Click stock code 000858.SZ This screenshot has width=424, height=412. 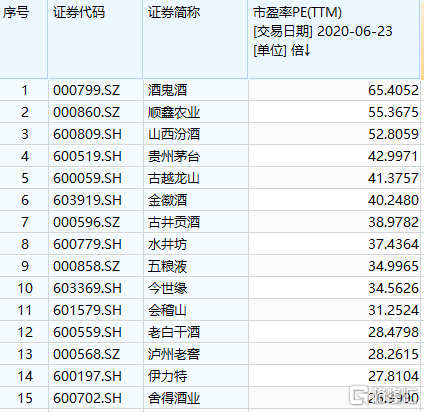tap(86, 266)
